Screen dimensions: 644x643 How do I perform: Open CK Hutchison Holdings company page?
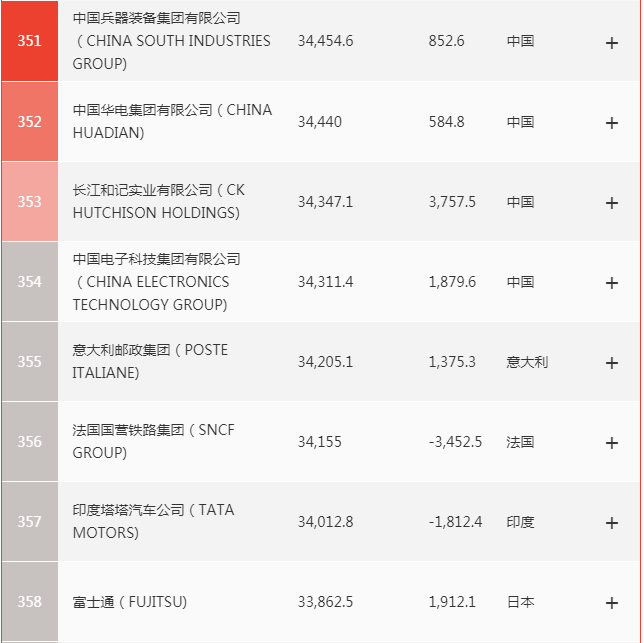coord(157,201)
